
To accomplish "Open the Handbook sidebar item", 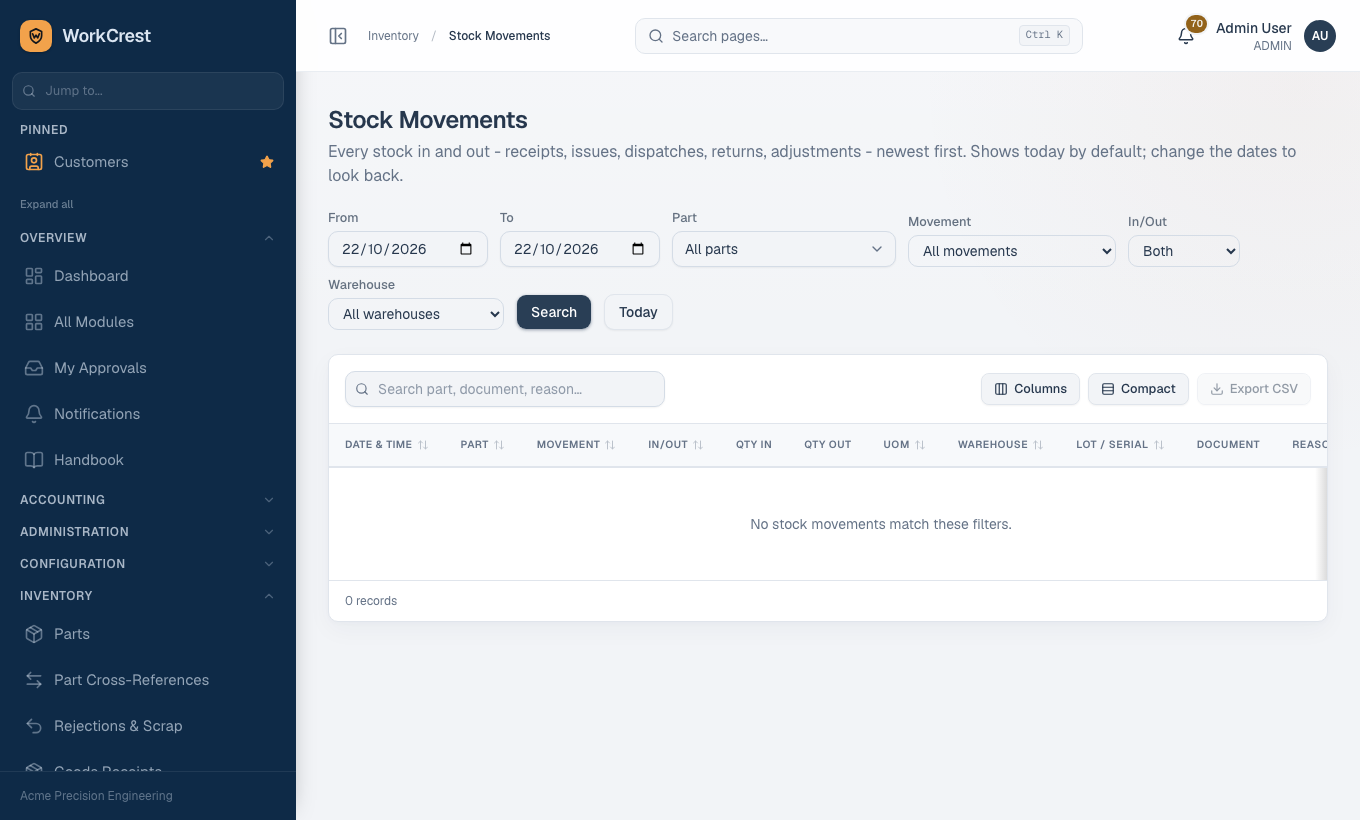I will point(148,460).
